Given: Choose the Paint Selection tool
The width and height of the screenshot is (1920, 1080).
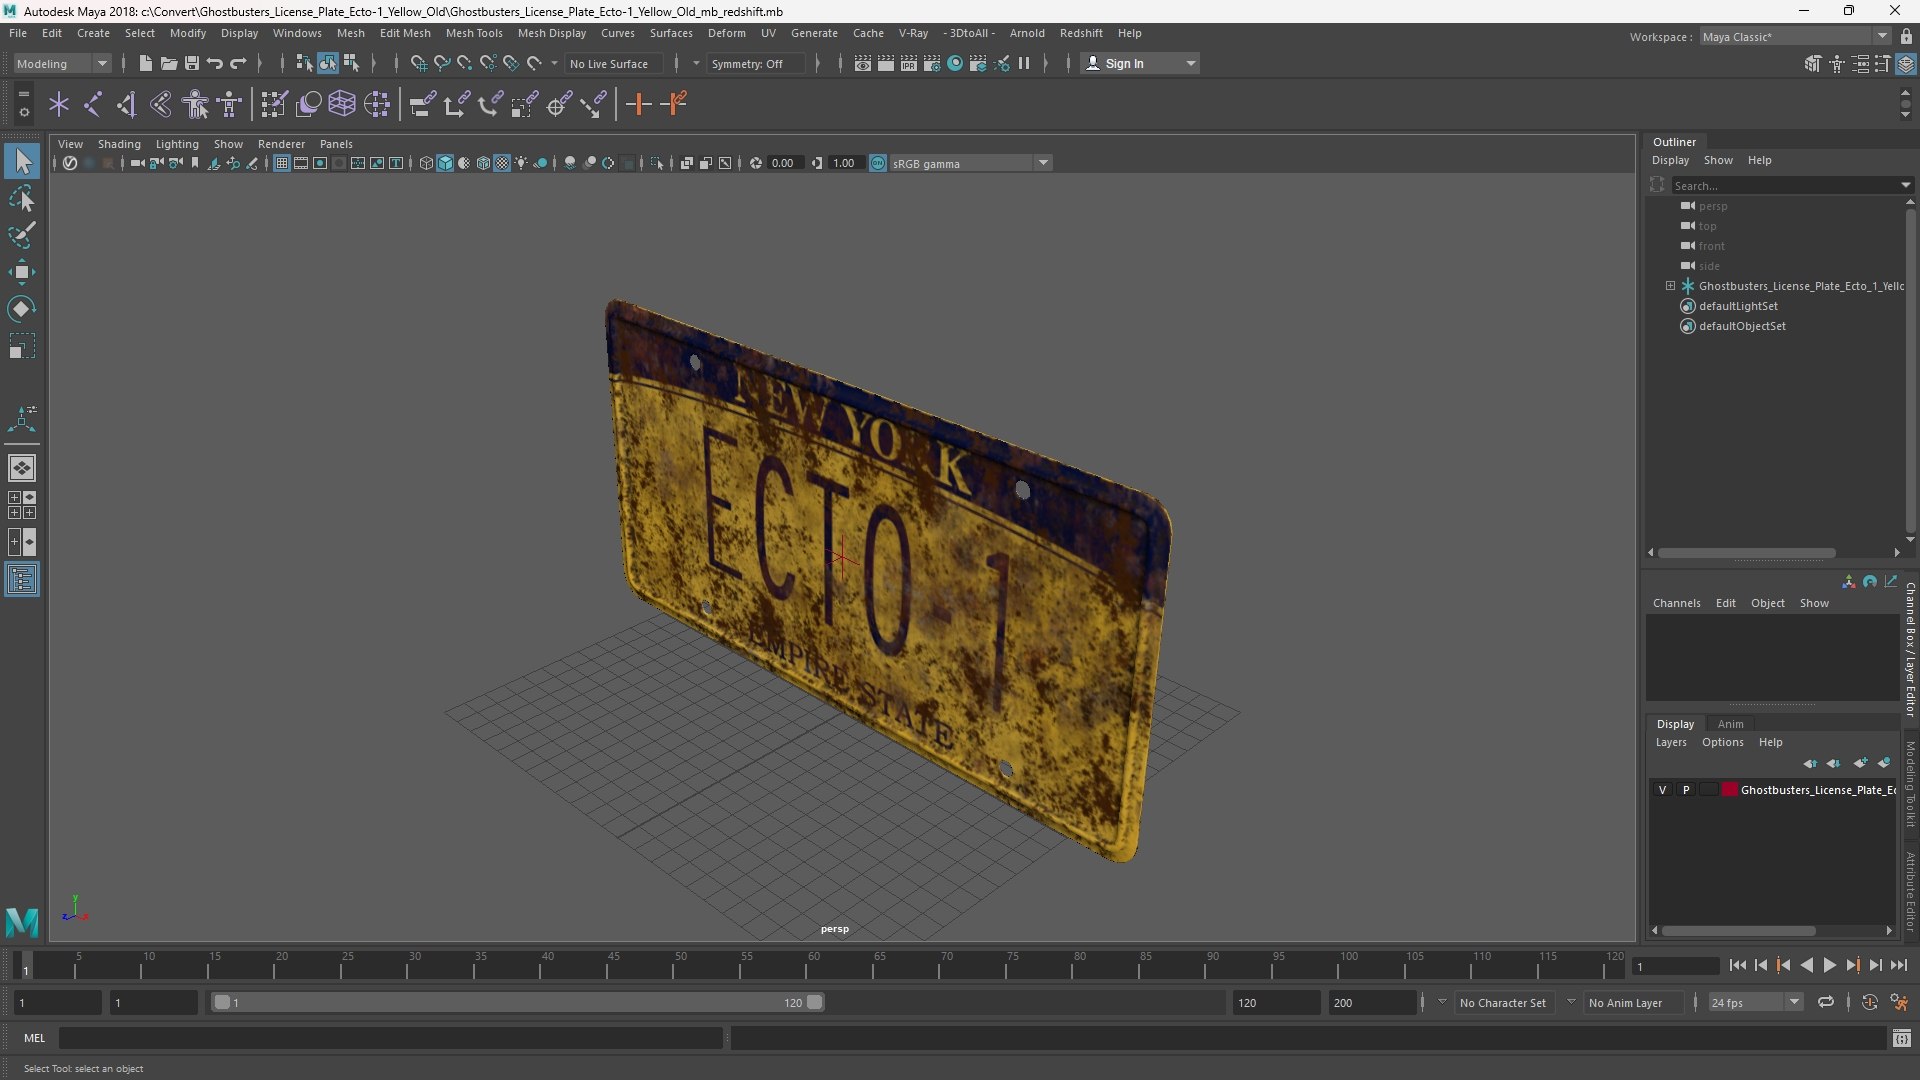Looking at the screenshot, I should point(22,235).
